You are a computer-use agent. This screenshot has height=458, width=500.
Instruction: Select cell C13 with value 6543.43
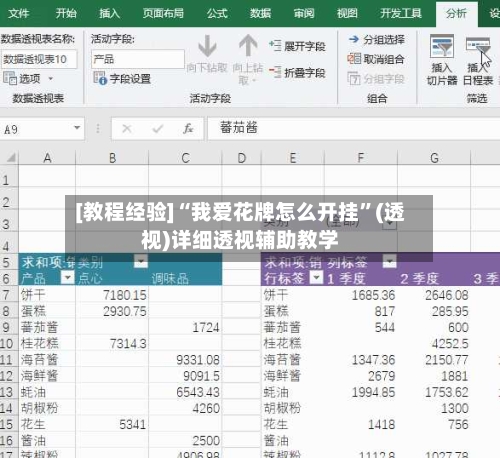pyautogui.click(x=185, y=392)
